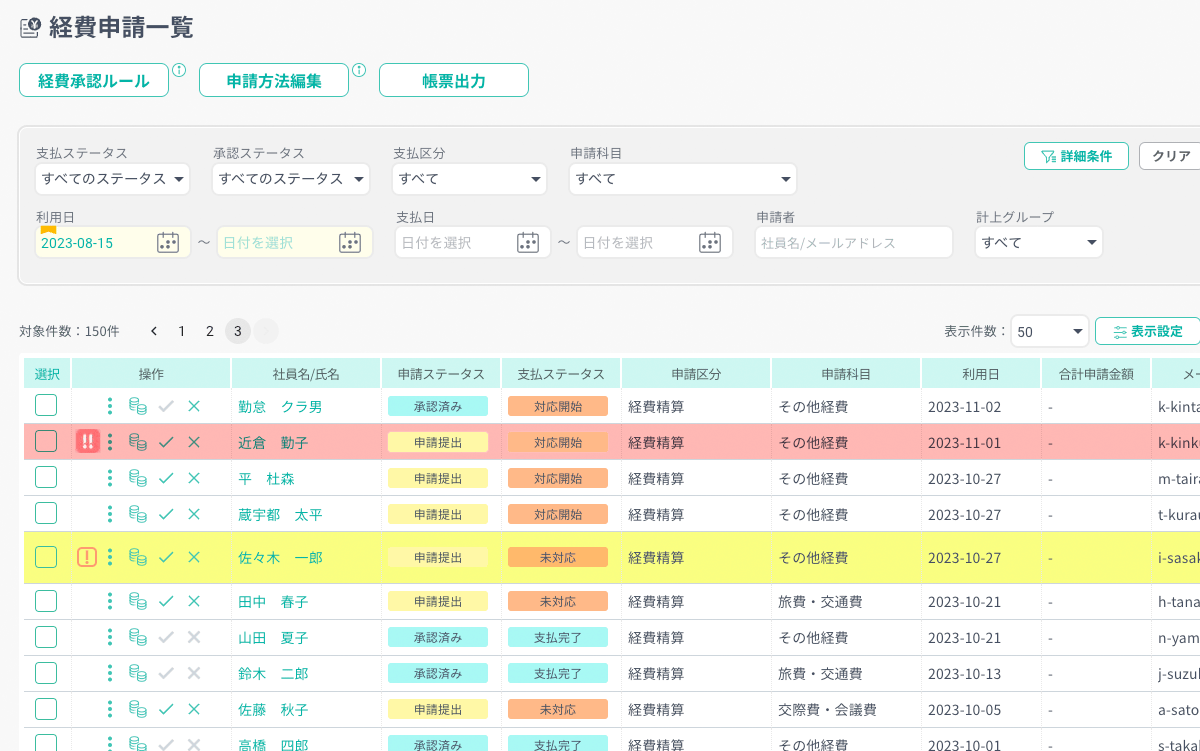
Task: Change 表示件数 dropdown showing 50
Action: coord(1049,331)
